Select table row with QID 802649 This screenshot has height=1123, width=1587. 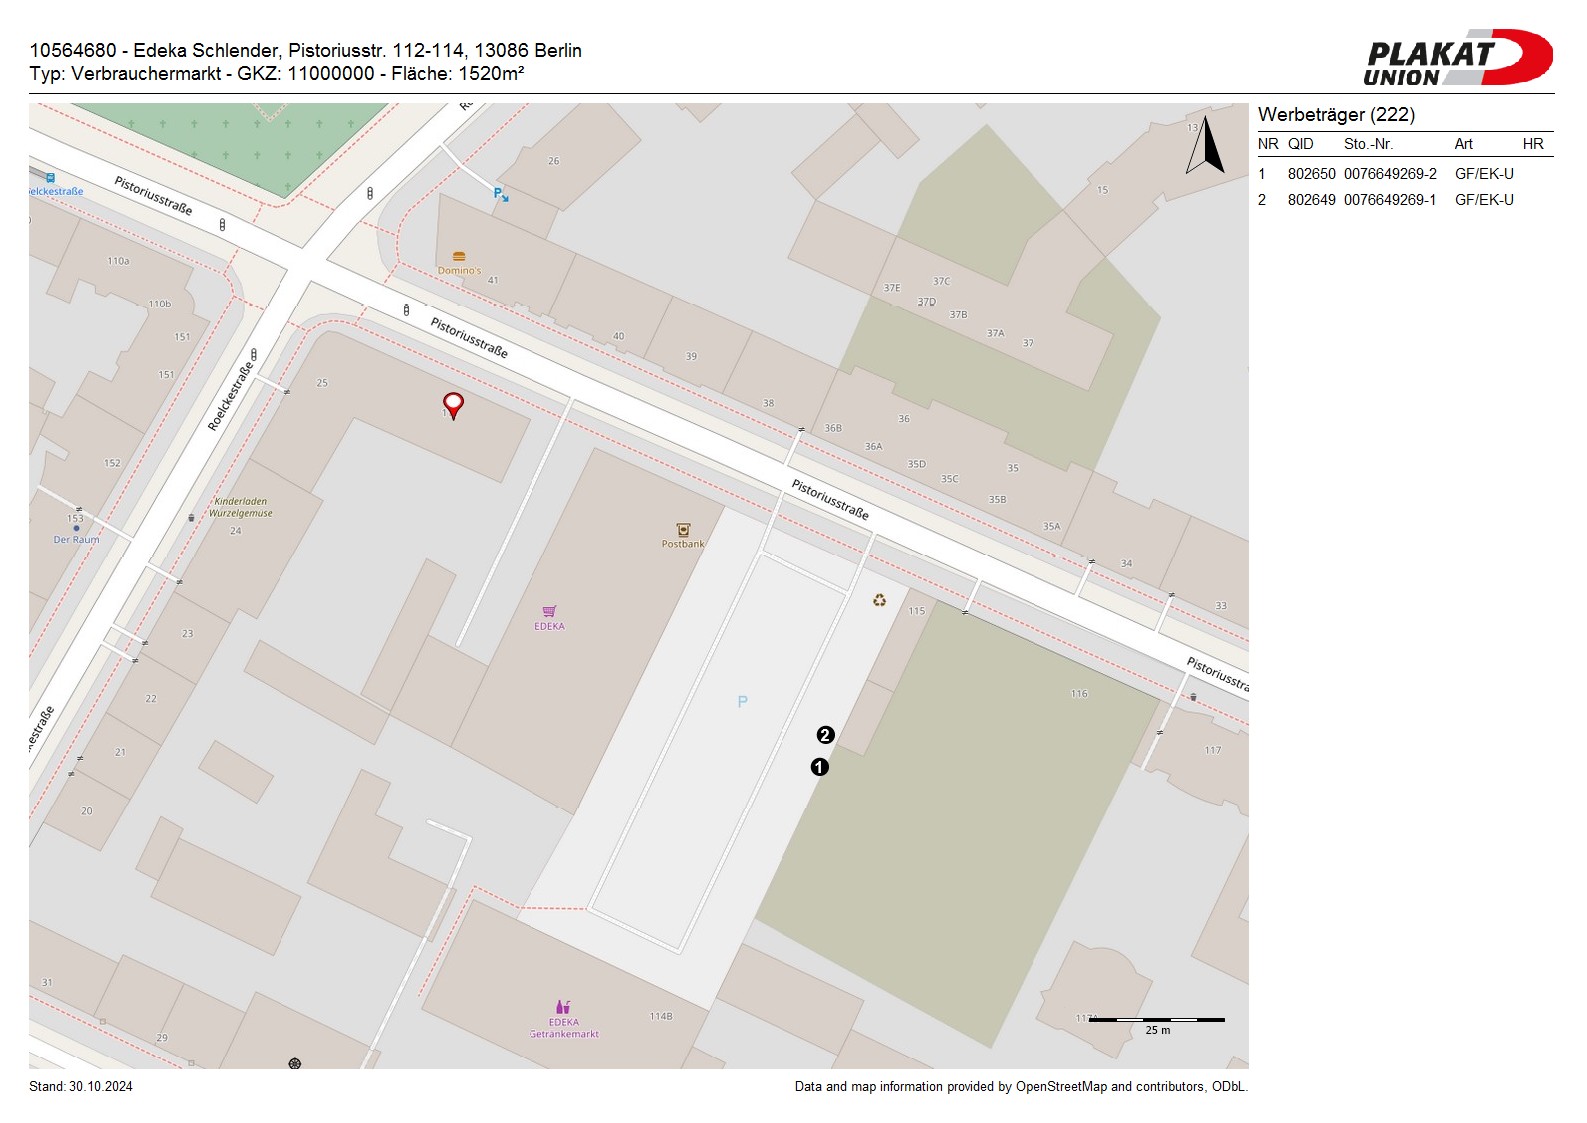(1385, 200)
